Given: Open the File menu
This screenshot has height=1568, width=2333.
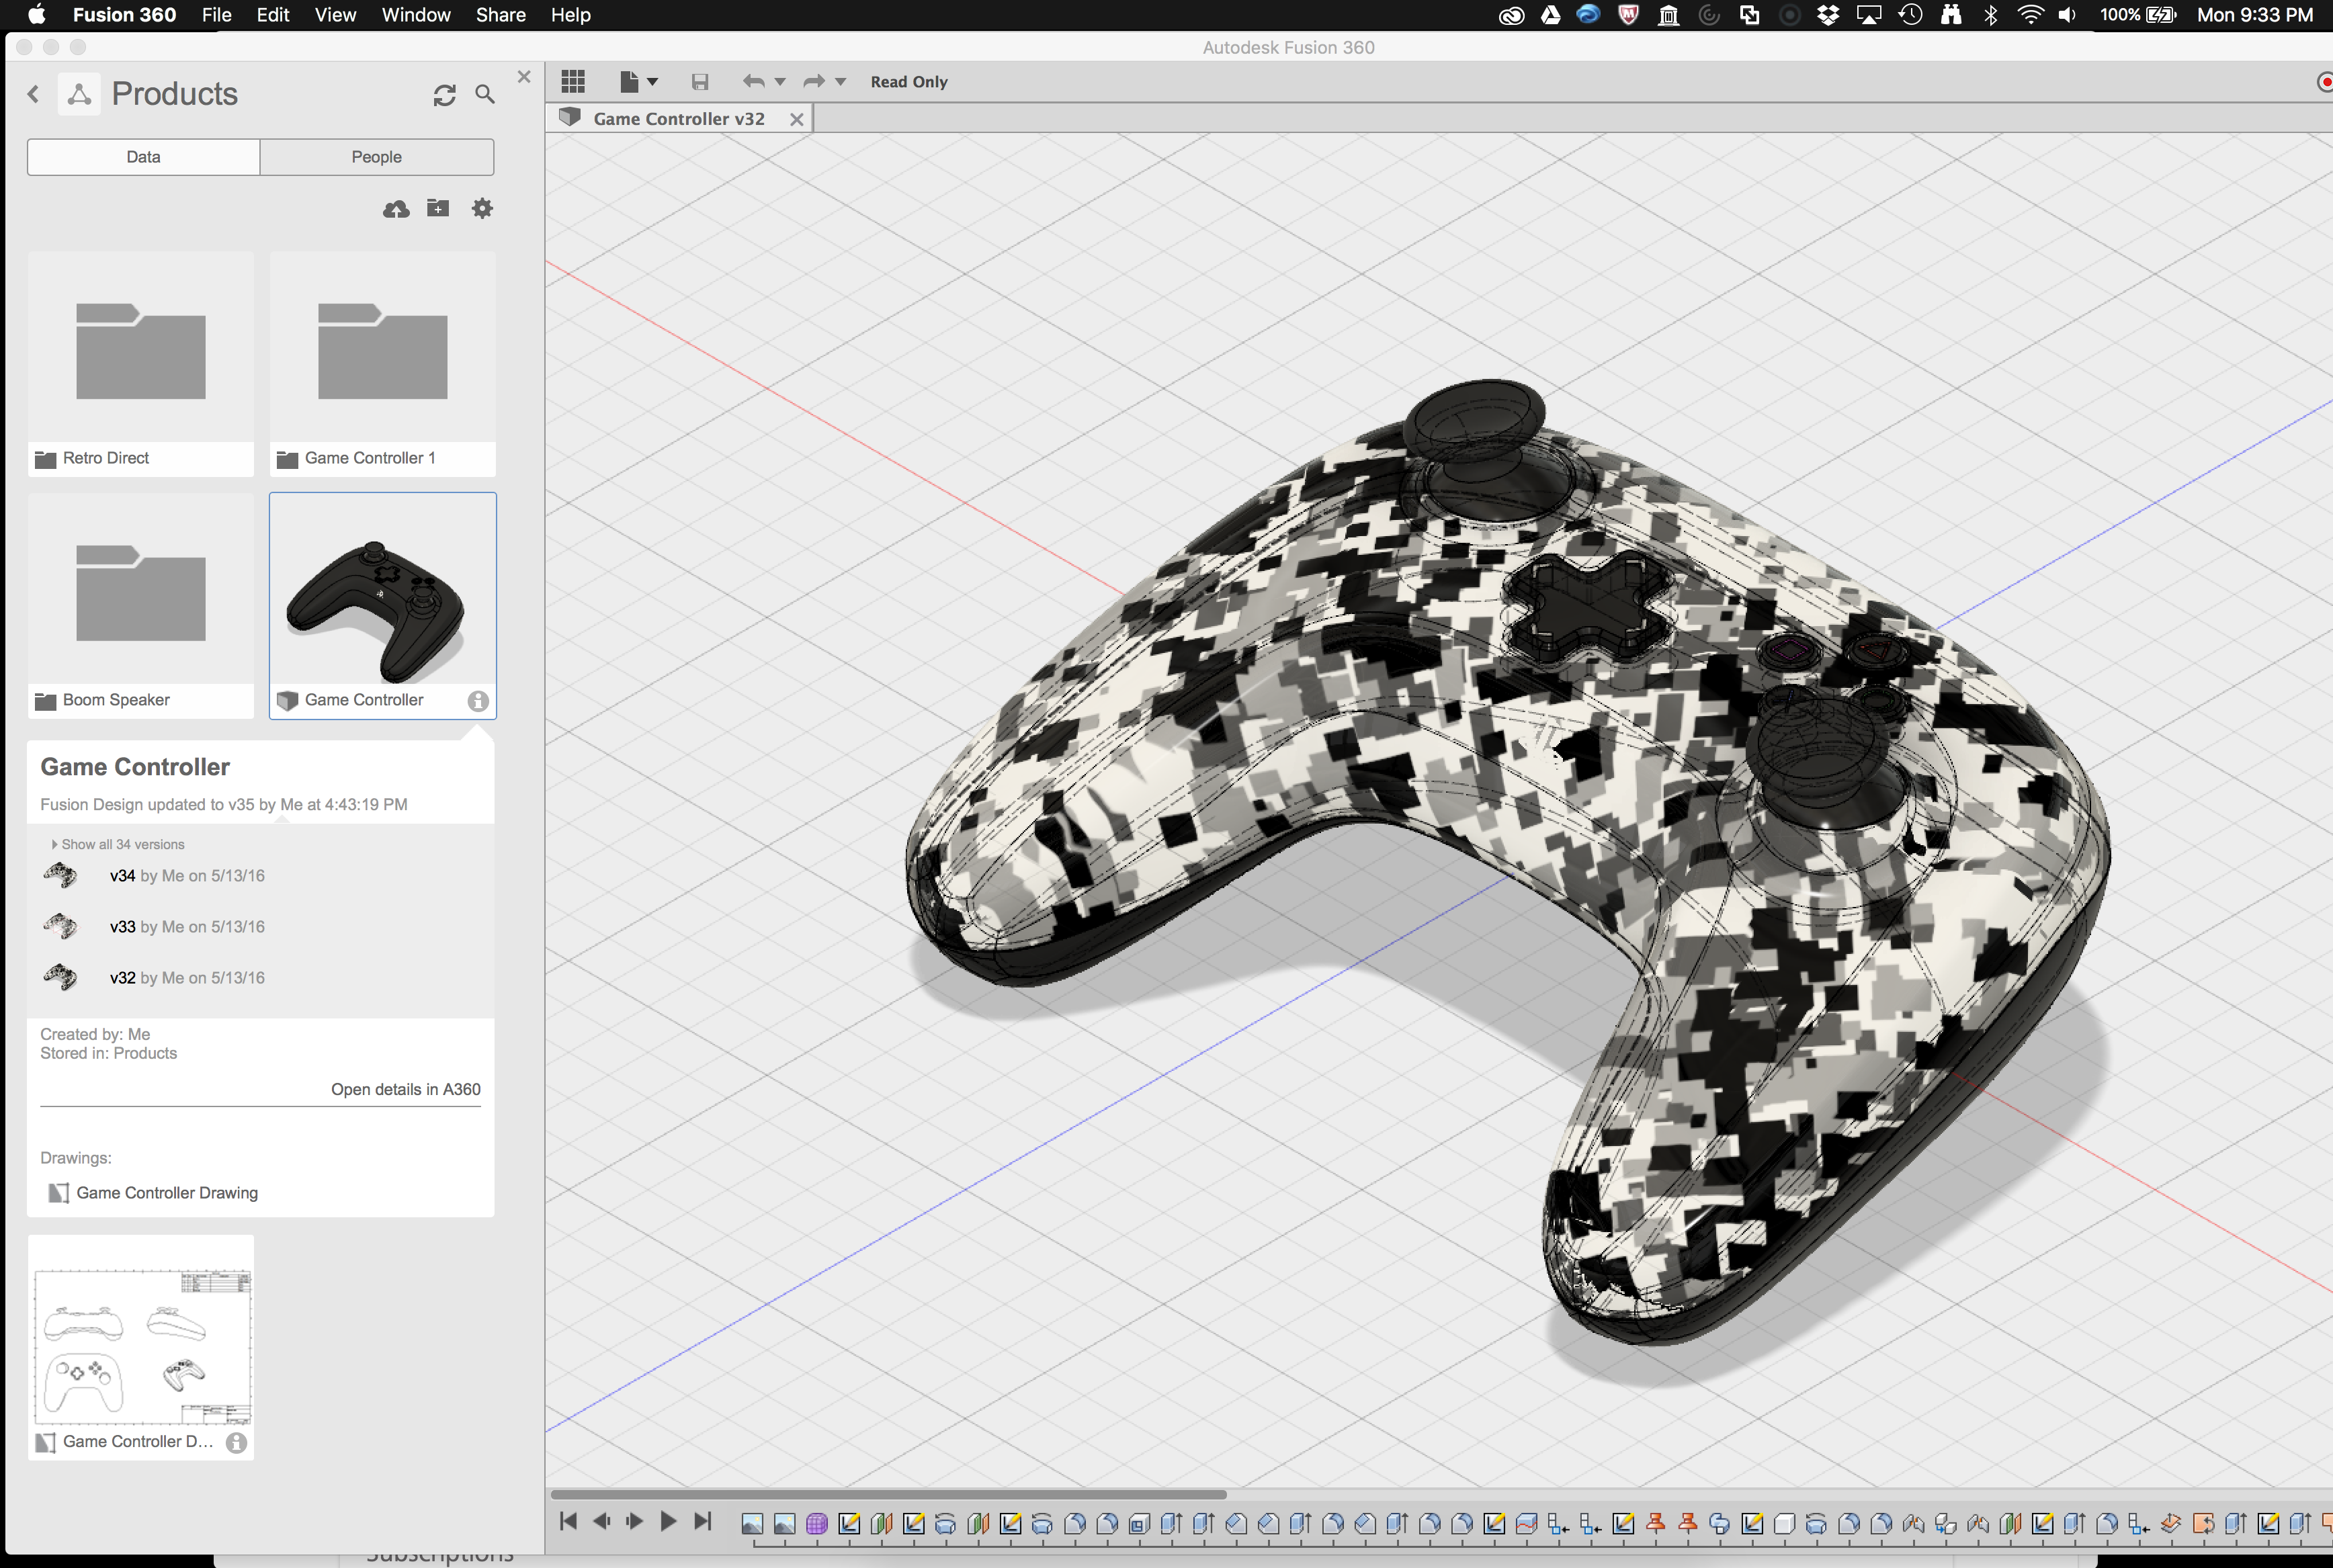Looking at the screenshot, I should [216, 15].
